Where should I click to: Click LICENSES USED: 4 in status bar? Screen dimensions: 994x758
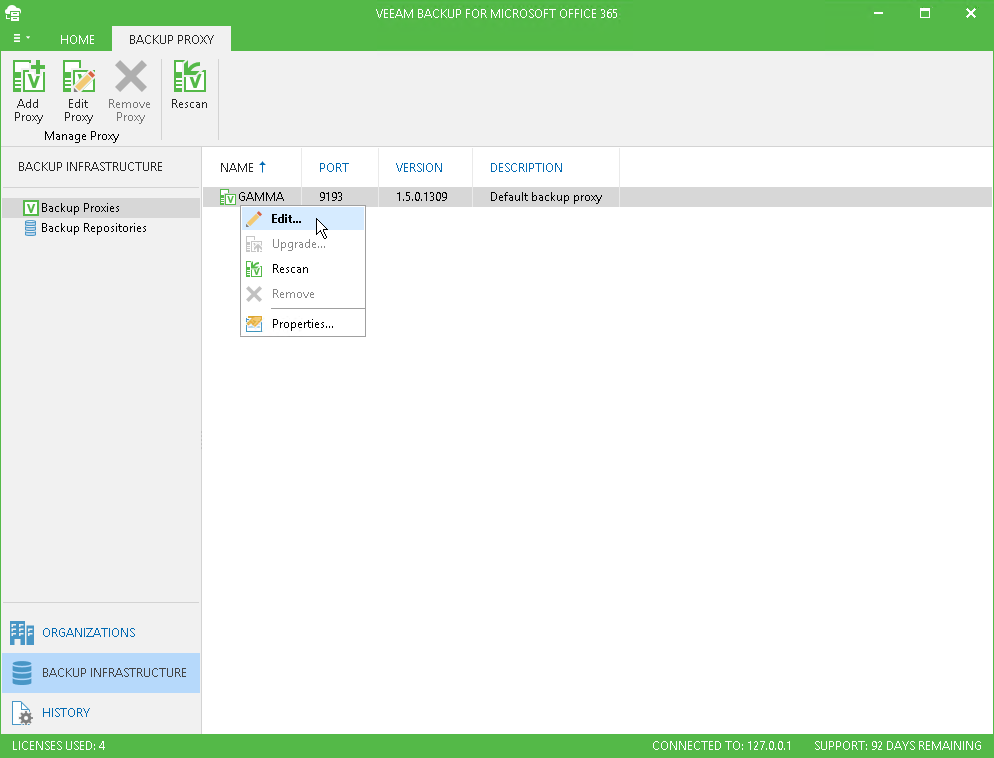pos(58,745)
